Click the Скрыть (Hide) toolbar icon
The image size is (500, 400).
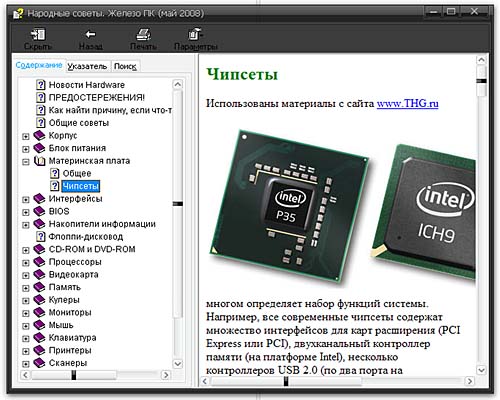click(x=38, y=34)
